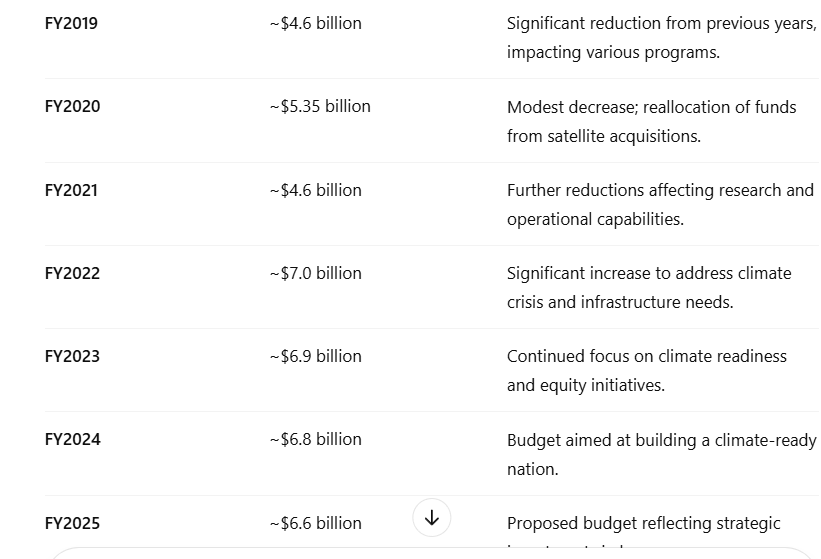The image size is (821, 559).
Task: Click the FY2021 row label
Action: coord(71,190)
